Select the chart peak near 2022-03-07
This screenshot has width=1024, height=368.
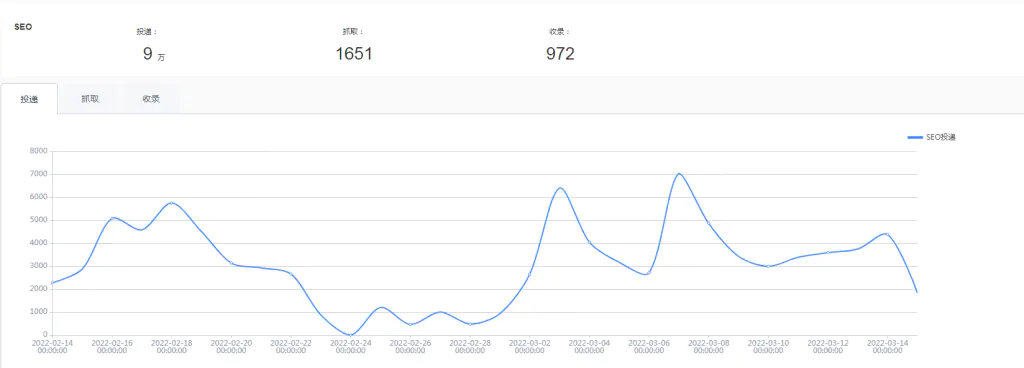(x=679, y=174)
